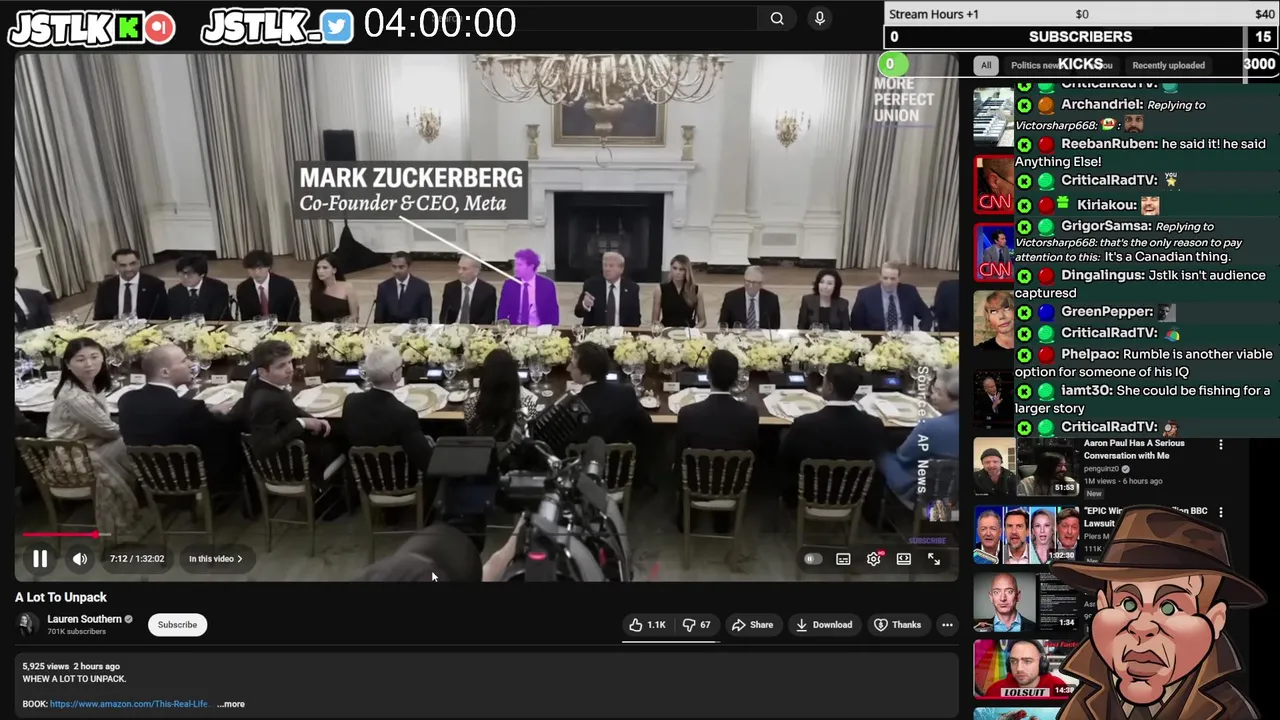Like the video with 1.1K likes

coord(648,625)
